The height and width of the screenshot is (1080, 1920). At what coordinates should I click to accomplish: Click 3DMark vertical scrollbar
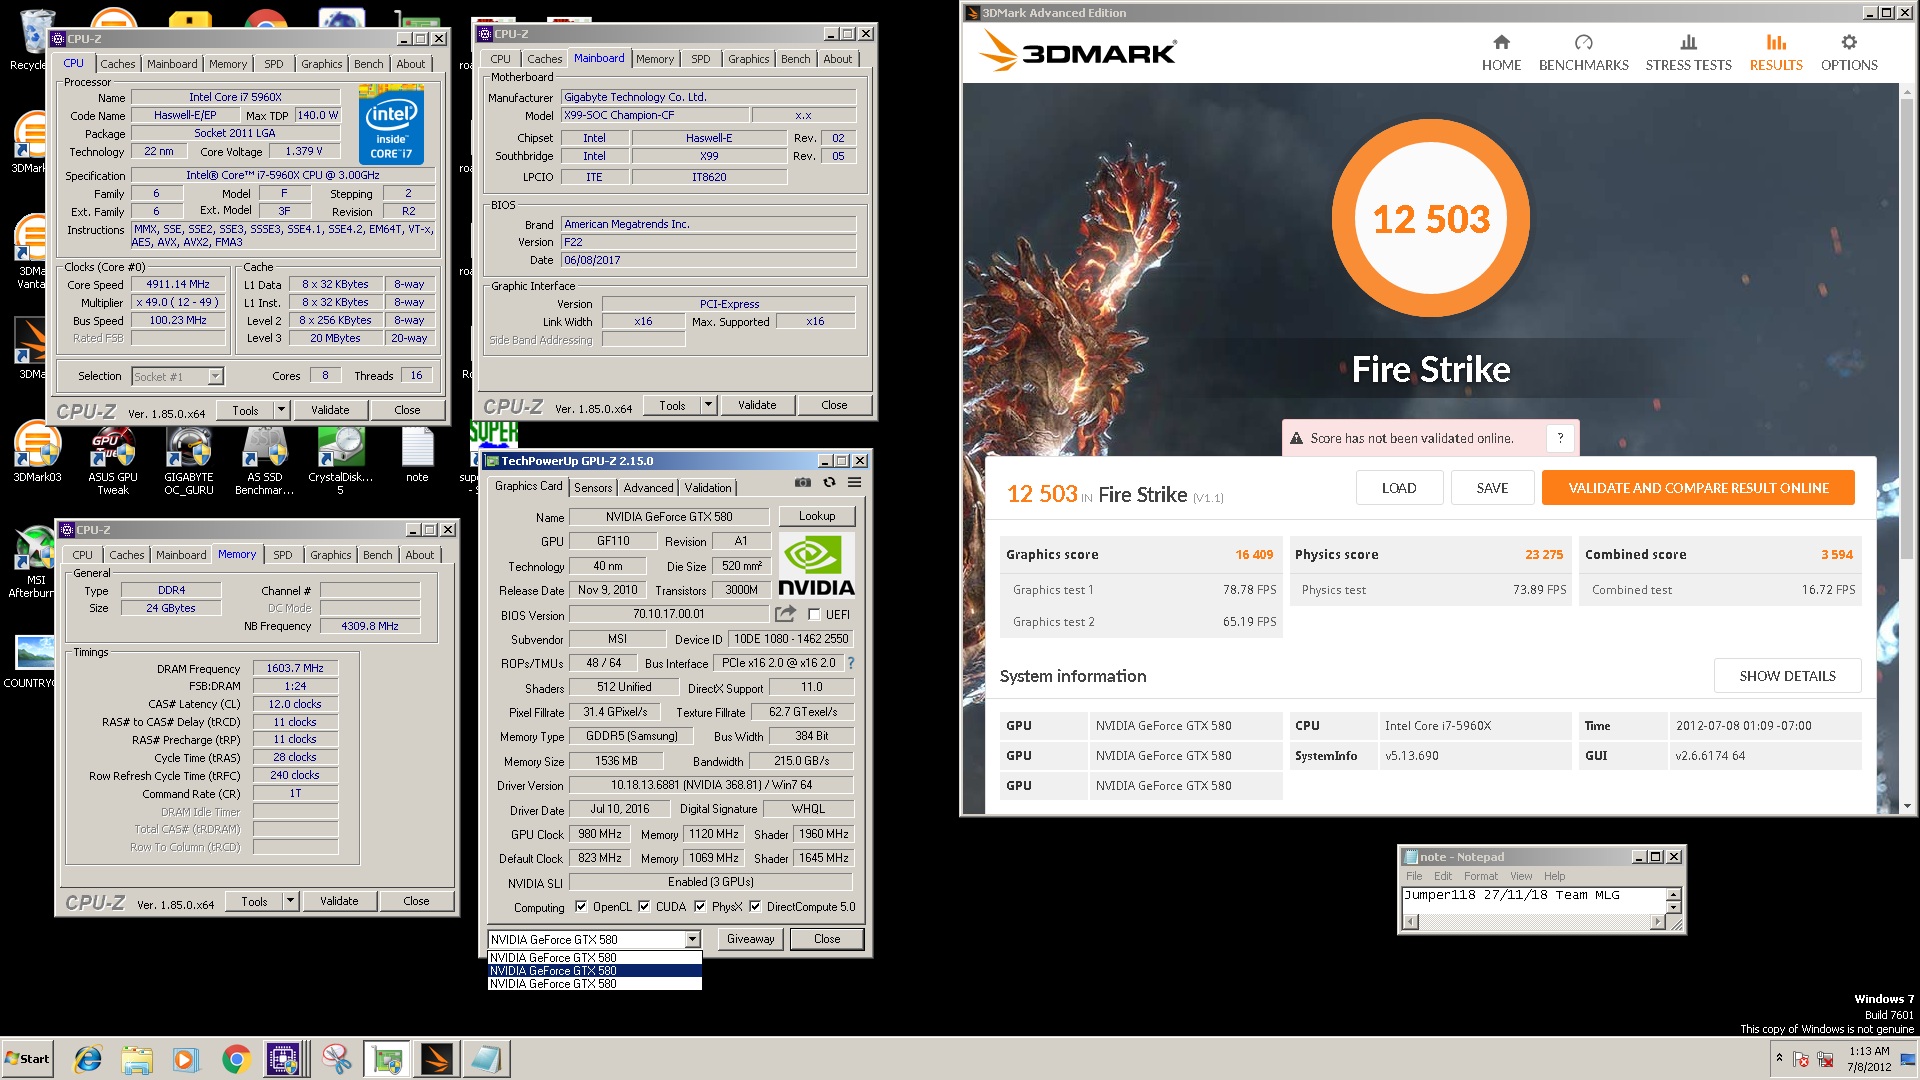(x=1907, y=448)
